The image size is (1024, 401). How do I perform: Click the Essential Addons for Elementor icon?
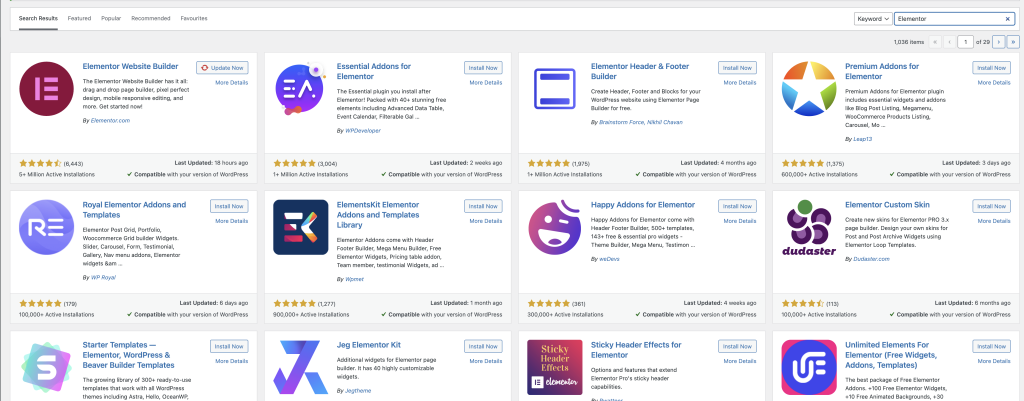[x=301, y=91]
